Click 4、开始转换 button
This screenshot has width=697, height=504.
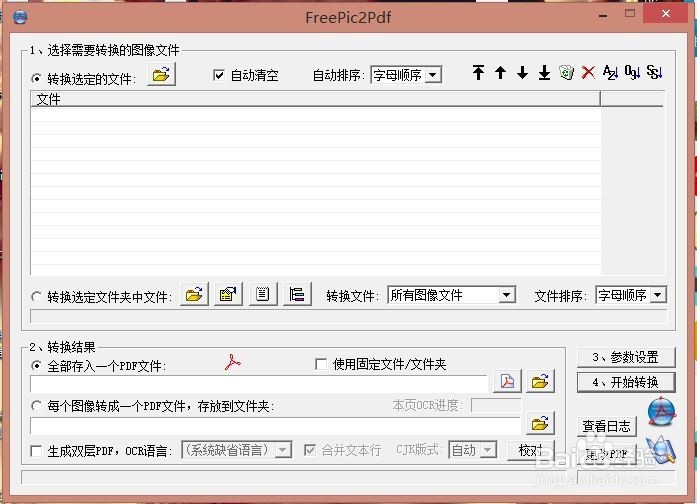click(626, 382)
